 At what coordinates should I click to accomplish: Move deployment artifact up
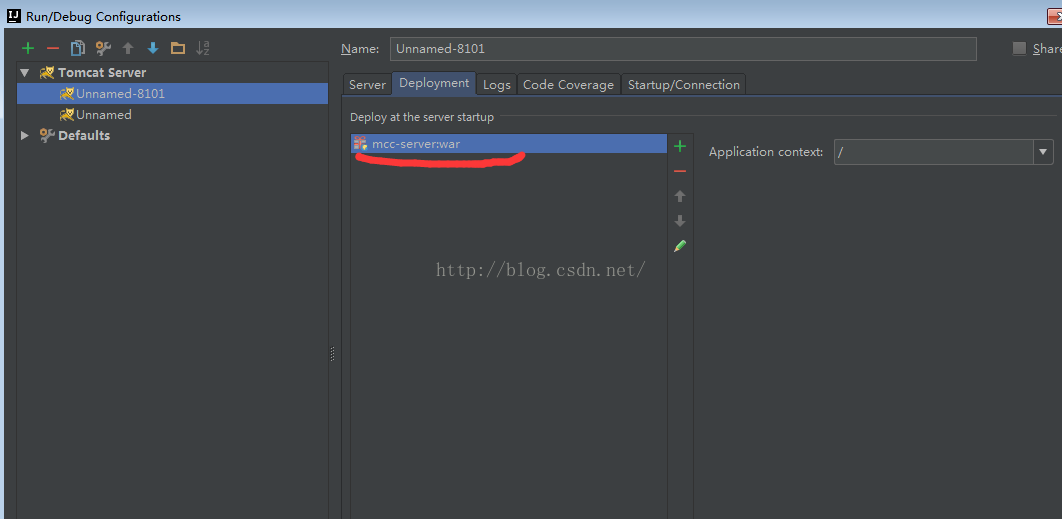tap(680, 196)
